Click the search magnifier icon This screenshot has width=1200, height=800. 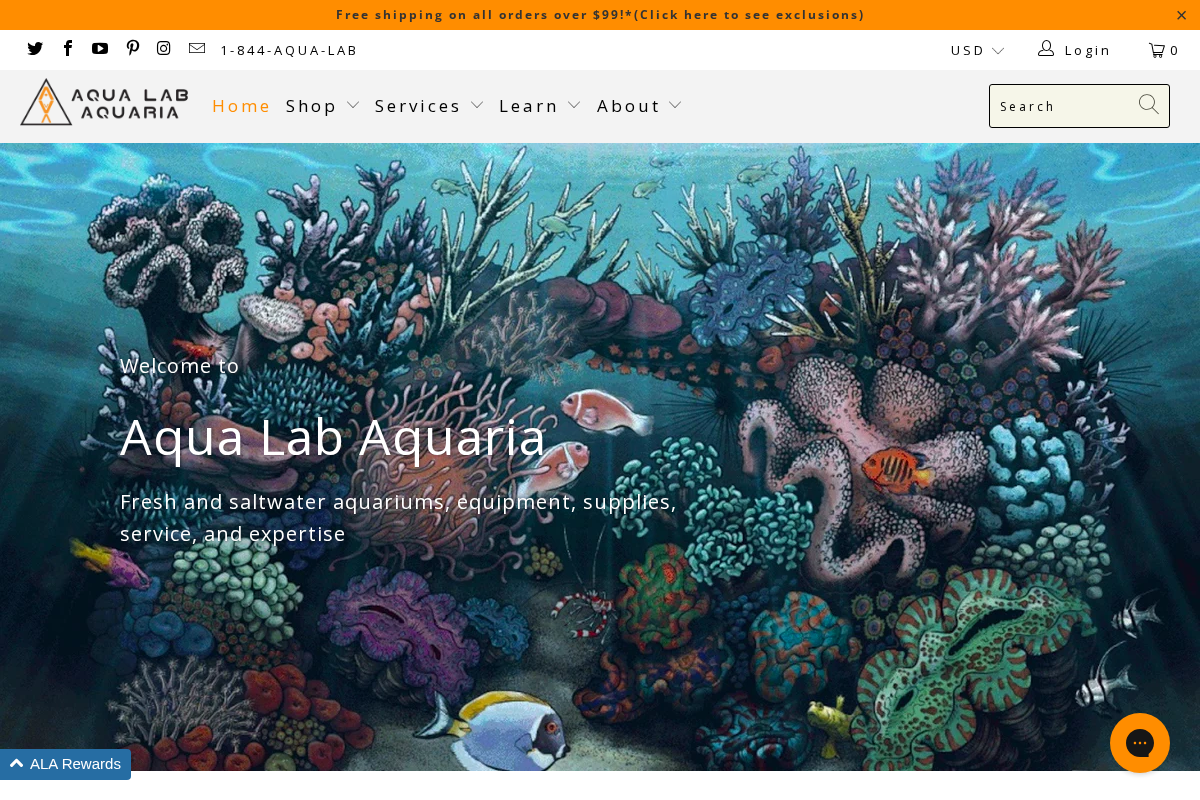1148,104
